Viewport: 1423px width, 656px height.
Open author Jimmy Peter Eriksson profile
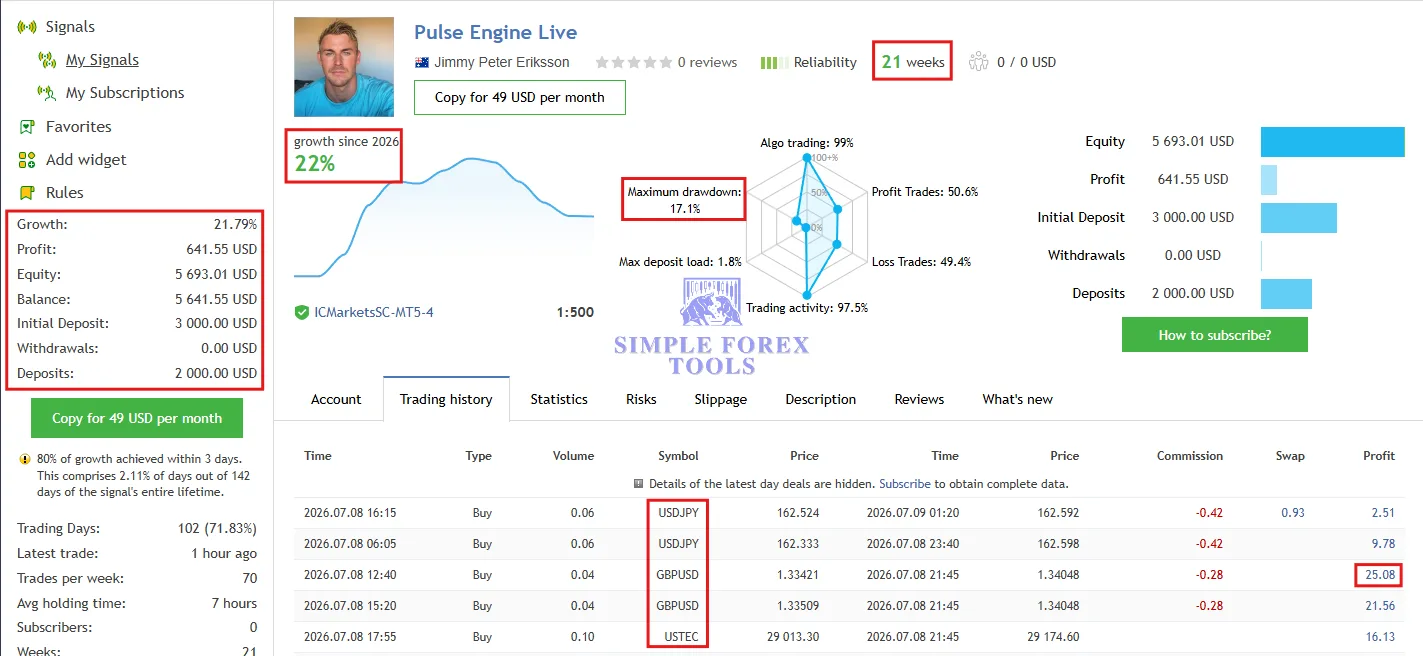point(502,62)
